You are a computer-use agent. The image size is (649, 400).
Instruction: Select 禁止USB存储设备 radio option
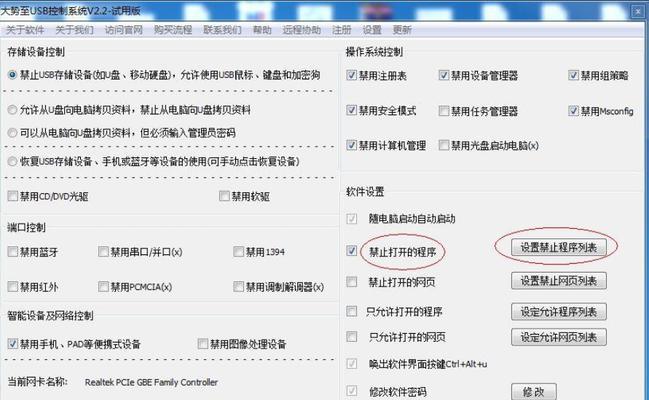coord(12,75)
